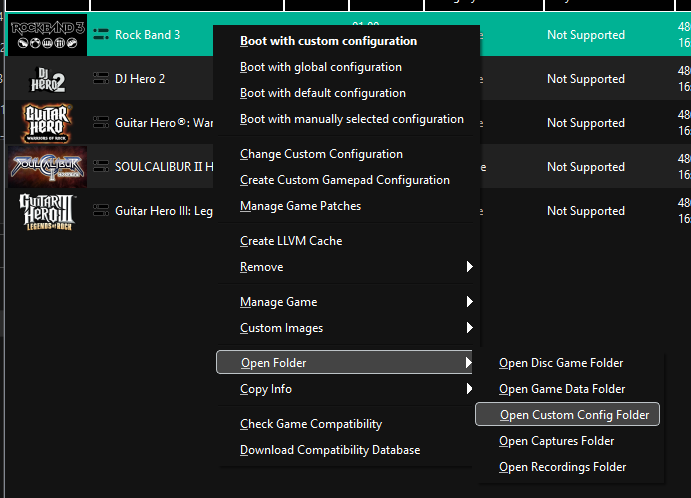Viewport: 691px width, 498px height.
Task: Expand the Manage Game submenu
Action: tap(344, 302)
